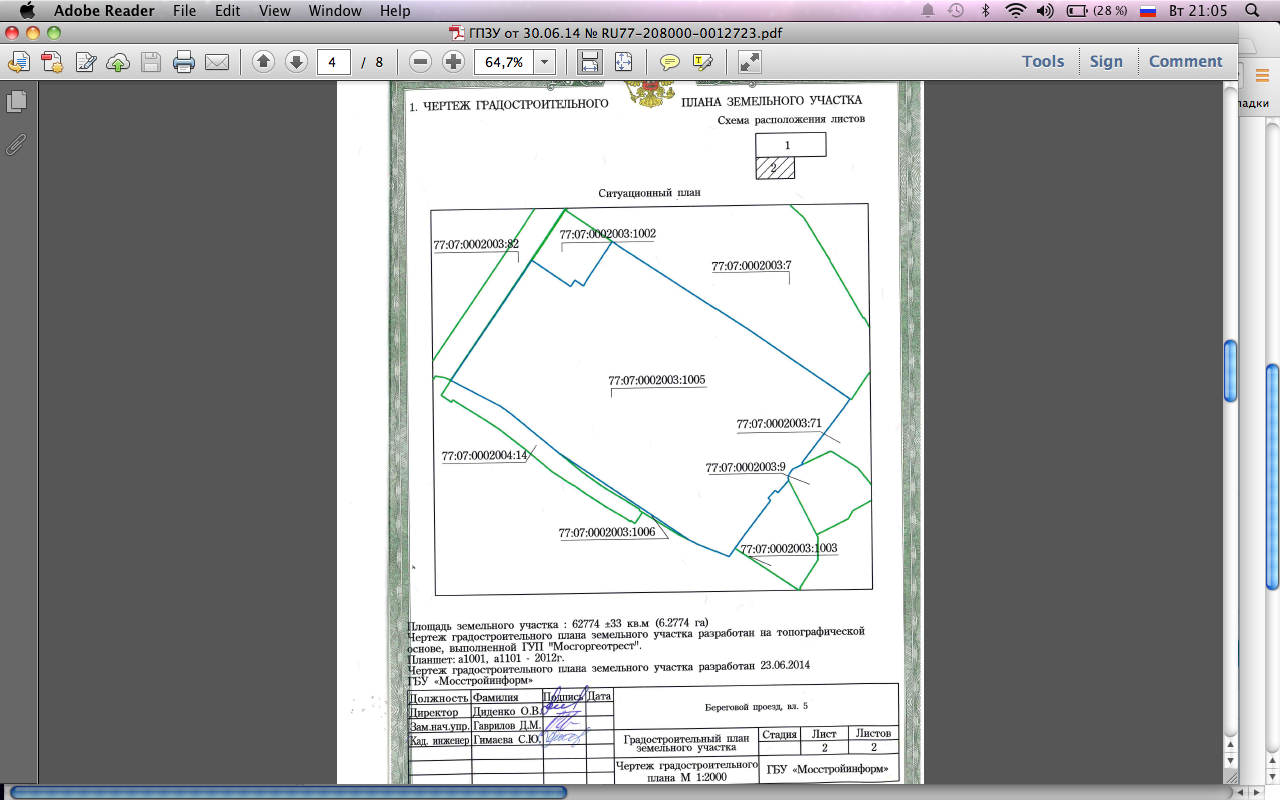The image size is (1280, 800).
Task: Click the Edit/Sign document icon
Action: pos(86,62)
